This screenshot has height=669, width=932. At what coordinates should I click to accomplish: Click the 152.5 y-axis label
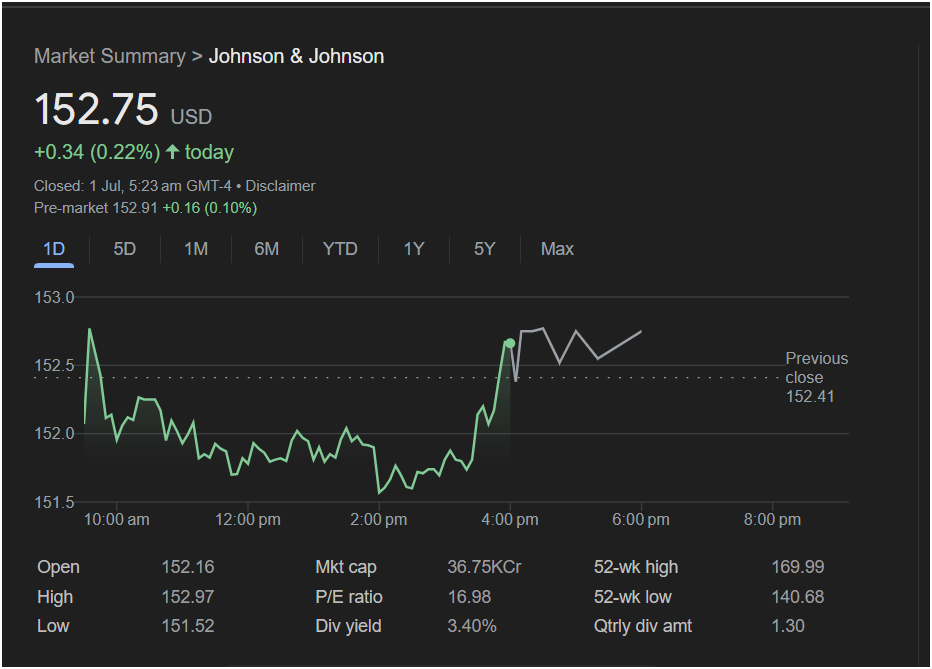54,365
